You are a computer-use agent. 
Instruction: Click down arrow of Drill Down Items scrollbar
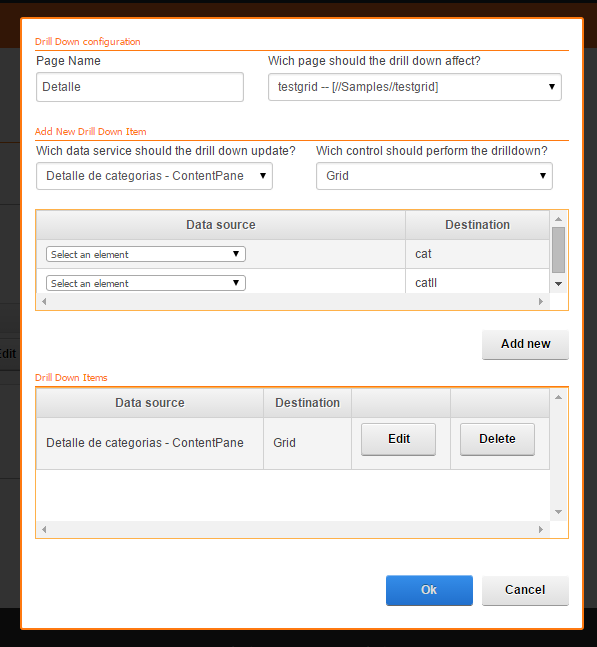[x=559, y=512]
